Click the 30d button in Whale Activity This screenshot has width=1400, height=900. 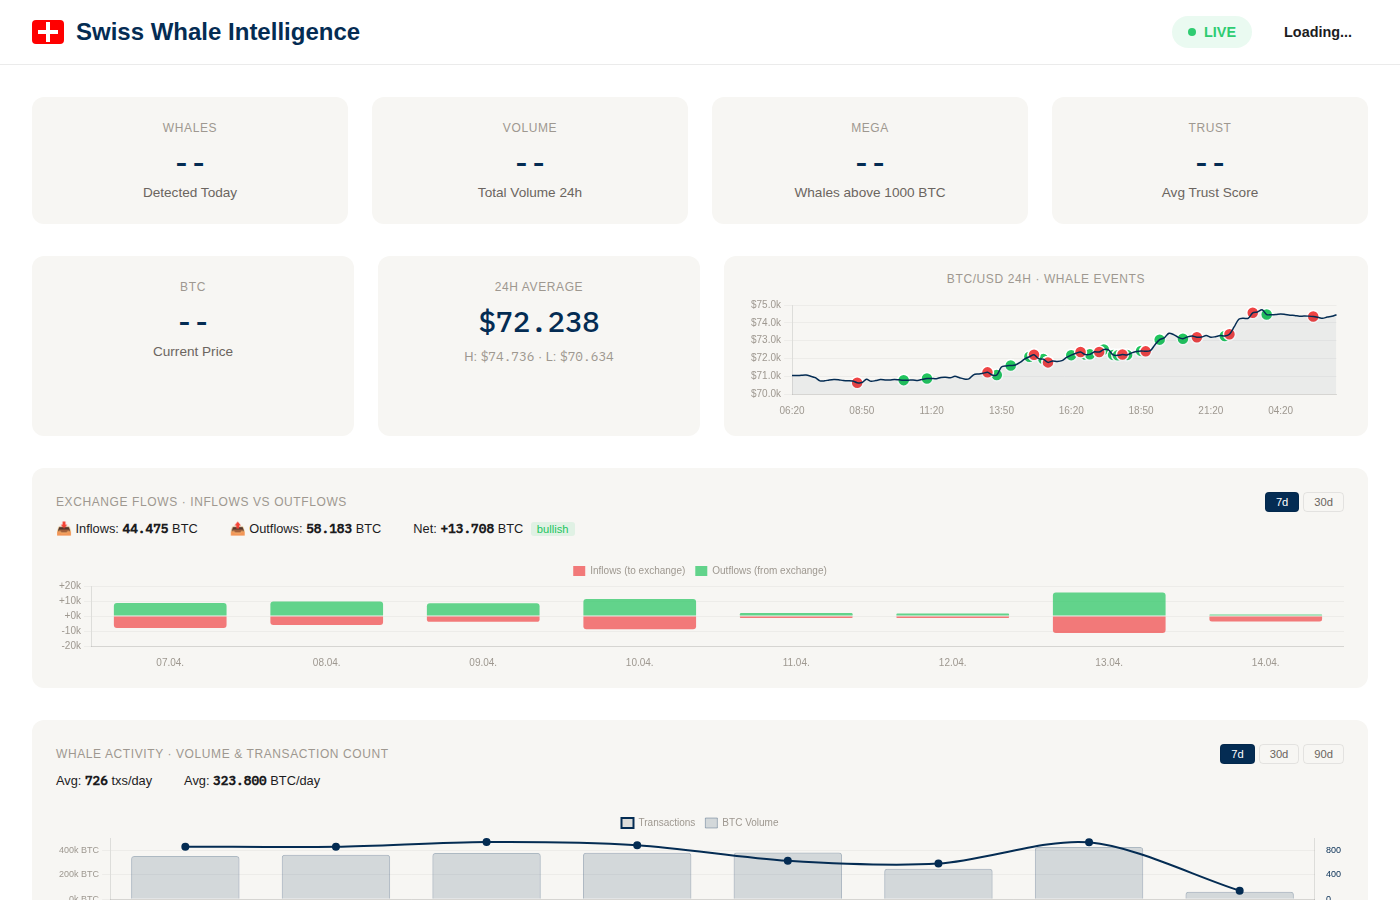click(x=1279, y=753)
